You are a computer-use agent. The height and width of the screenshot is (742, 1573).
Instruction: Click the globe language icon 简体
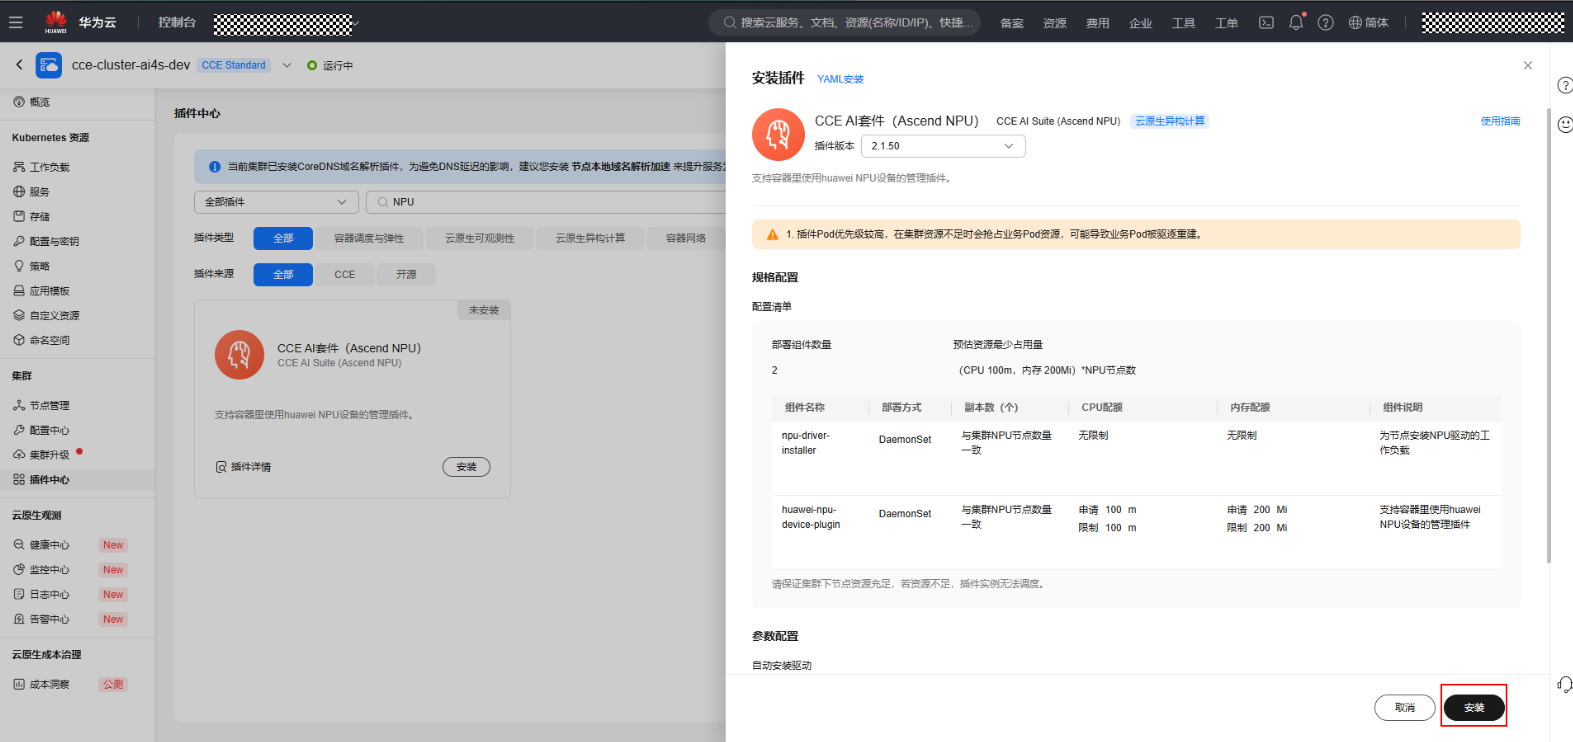coord(1368,22)
